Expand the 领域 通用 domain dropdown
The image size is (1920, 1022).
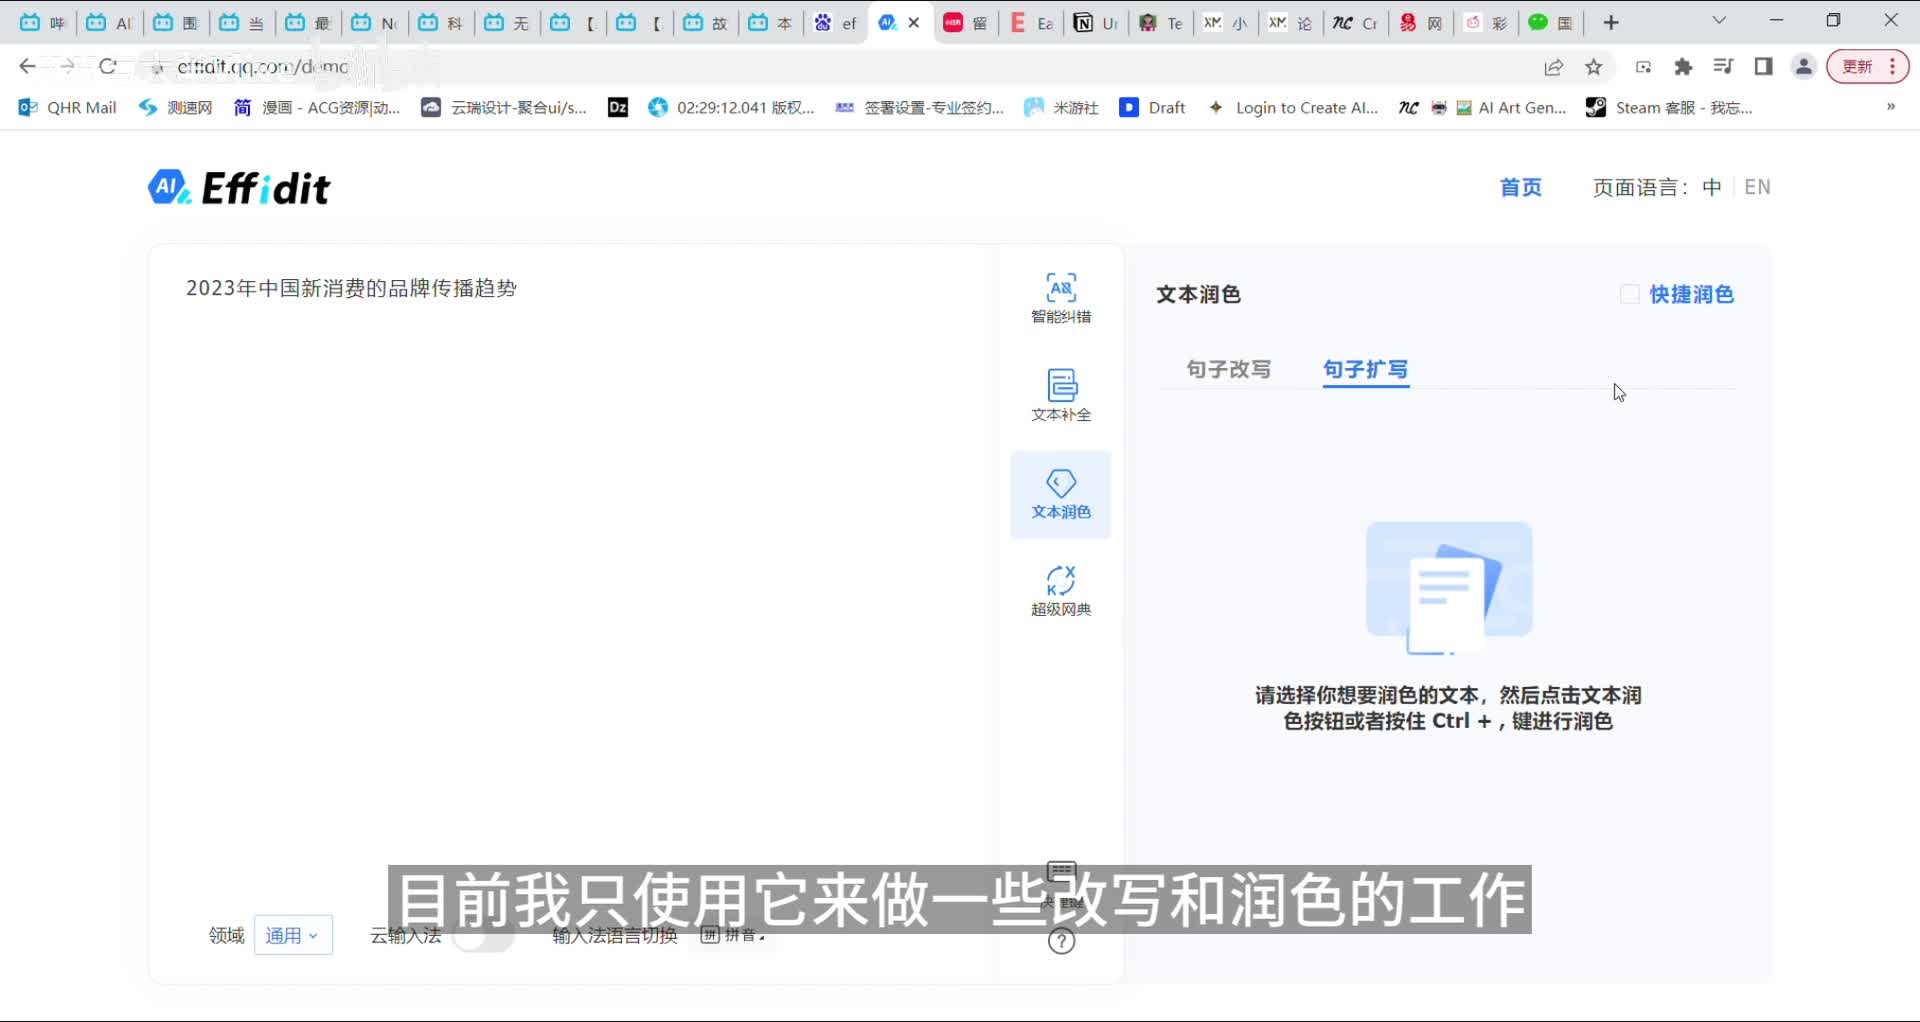coord(293,935)
